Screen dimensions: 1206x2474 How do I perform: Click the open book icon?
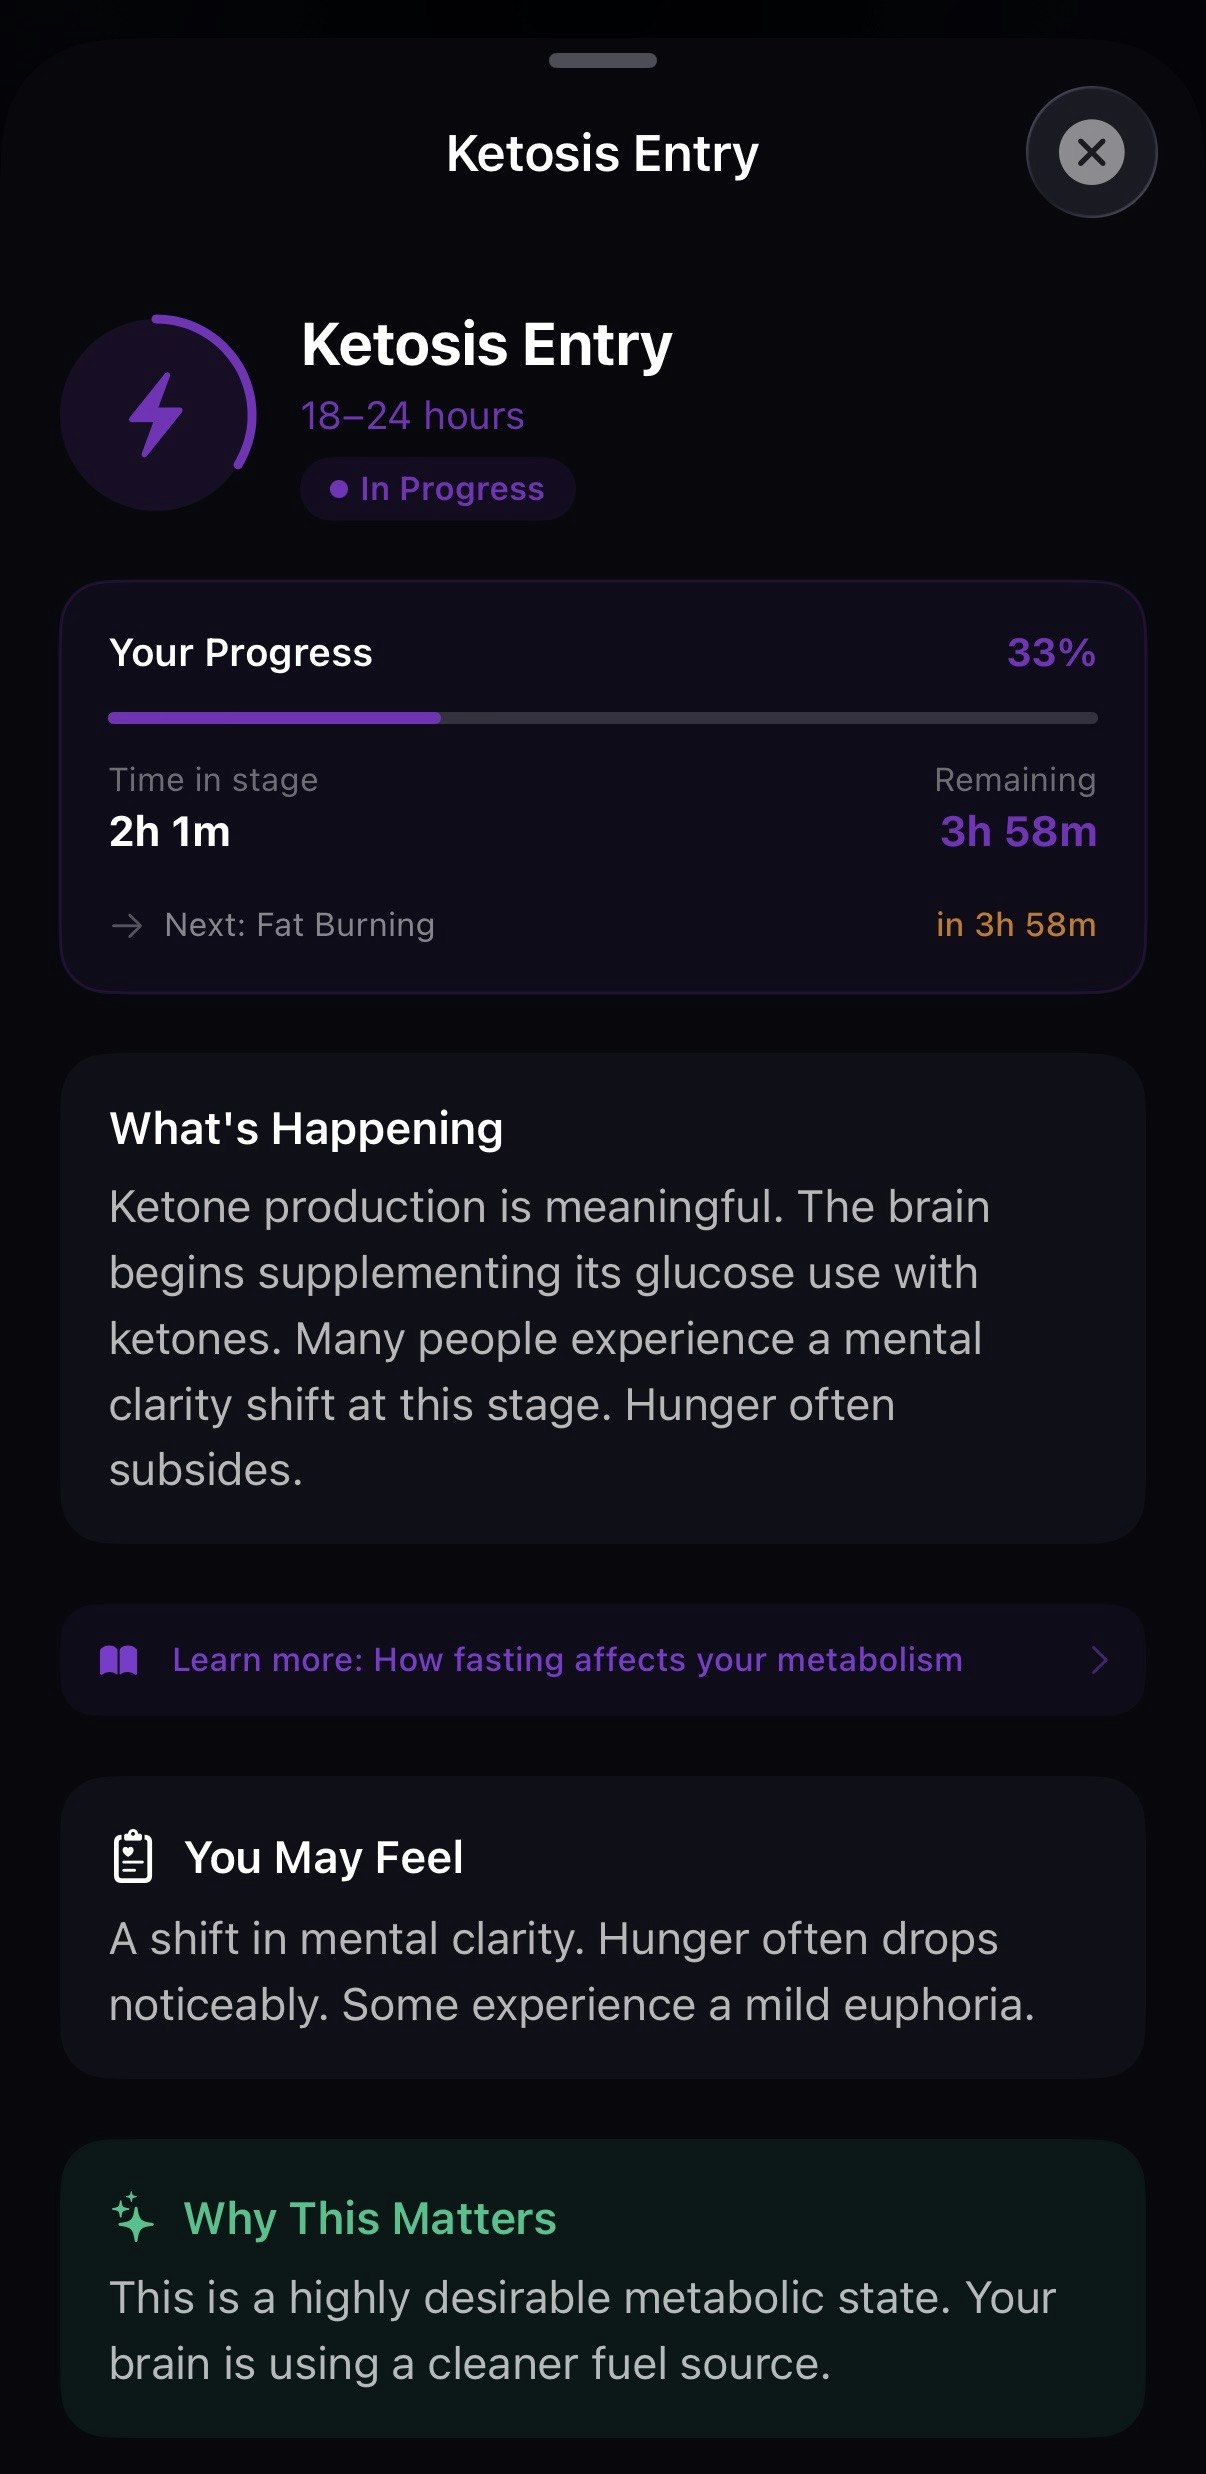(119, 1660)
